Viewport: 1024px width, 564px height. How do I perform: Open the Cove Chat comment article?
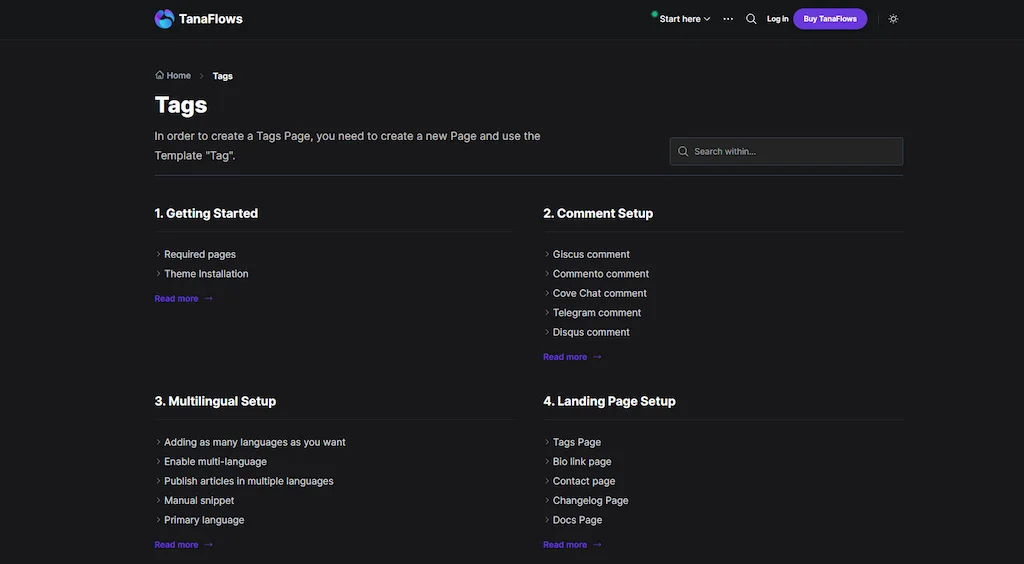click(600, 294)
